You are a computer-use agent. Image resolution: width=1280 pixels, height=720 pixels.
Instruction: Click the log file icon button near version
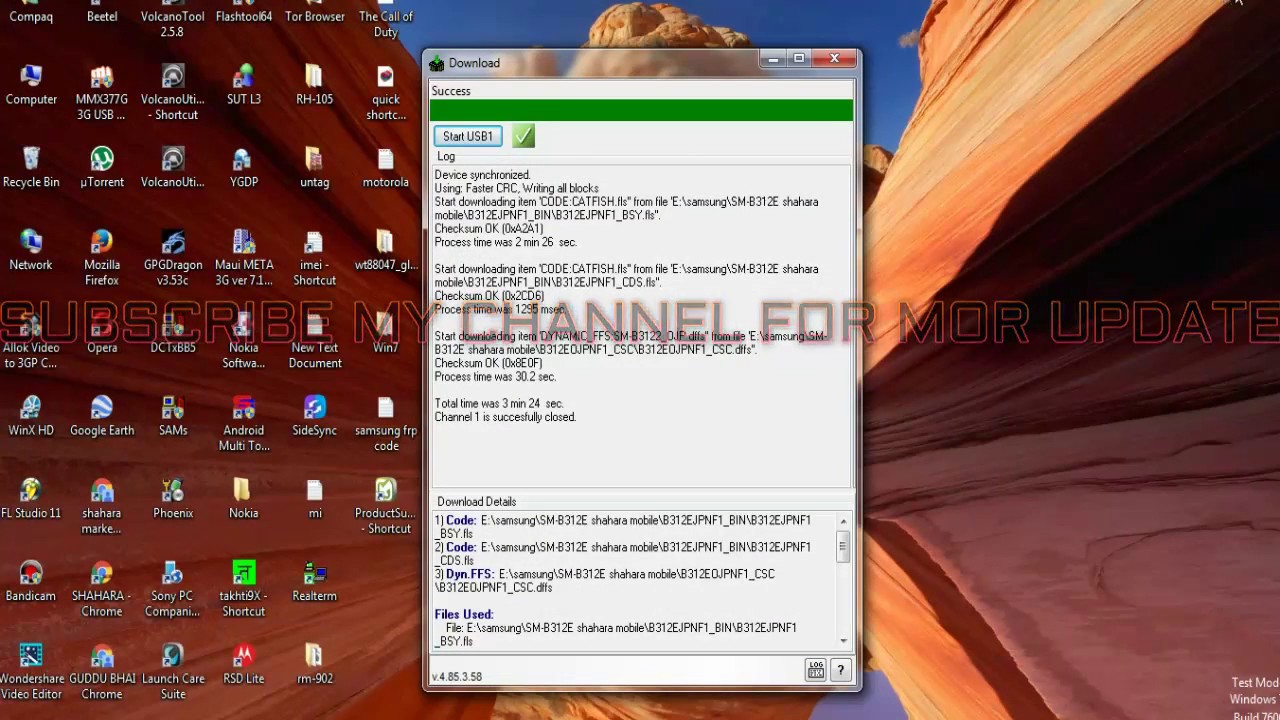click(x=816, y=670)
